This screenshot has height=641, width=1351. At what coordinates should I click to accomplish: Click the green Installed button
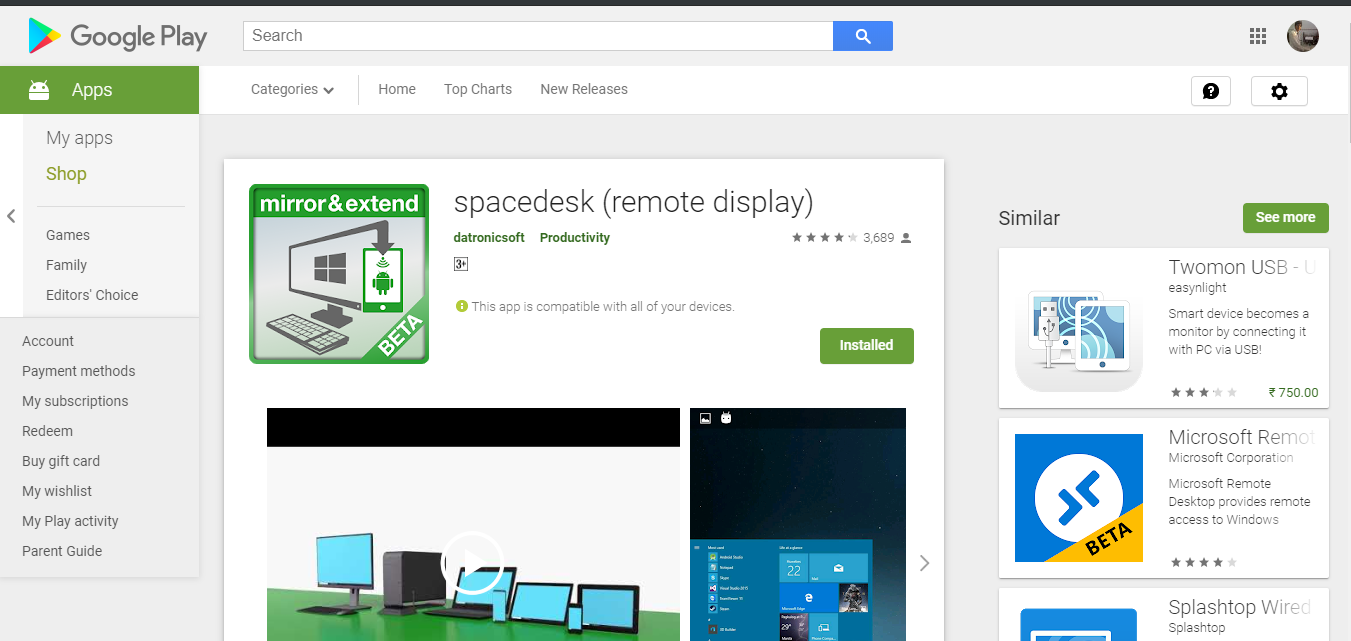867,345
